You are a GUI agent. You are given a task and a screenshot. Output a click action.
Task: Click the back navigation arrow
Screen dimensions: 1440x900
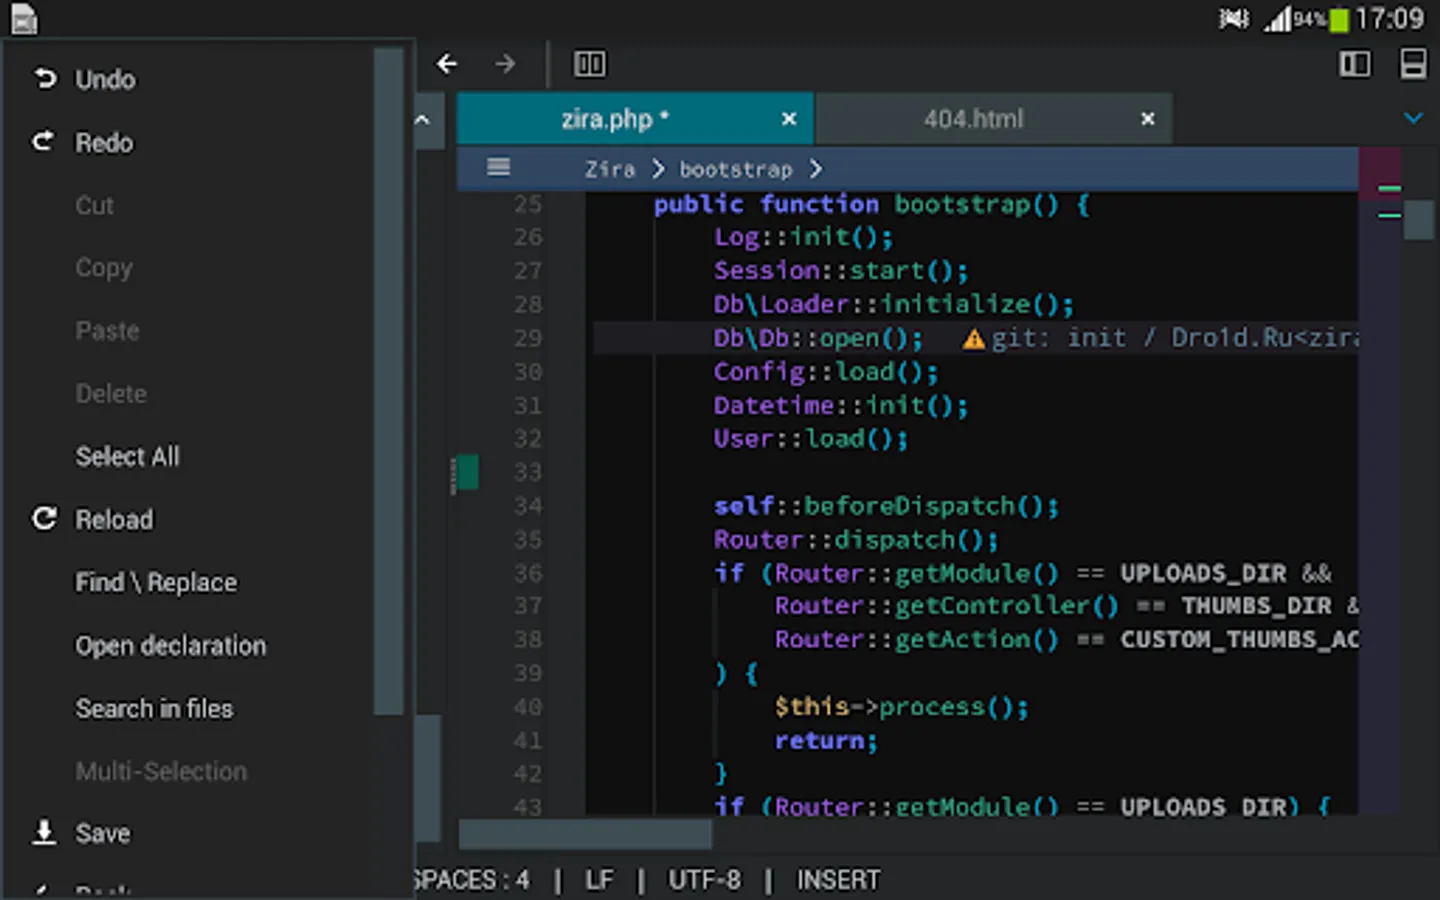click(x=447, y=64)
